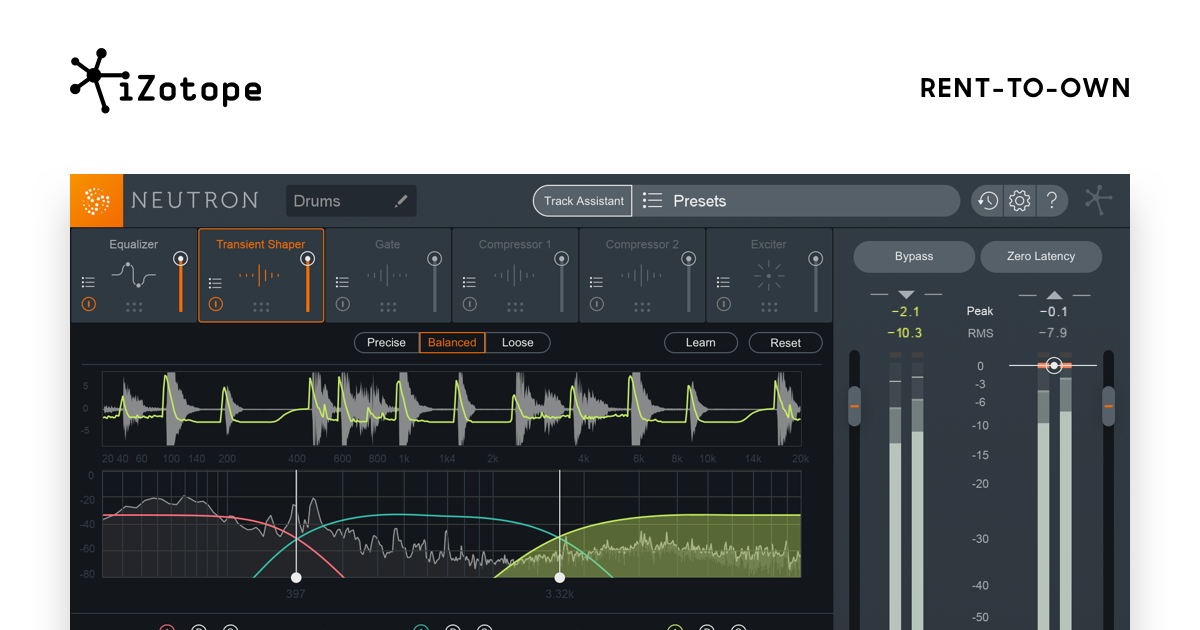This screenshot has width=1200, height=630.
Task: Enable Bypass on the output section
Action: 913,256
